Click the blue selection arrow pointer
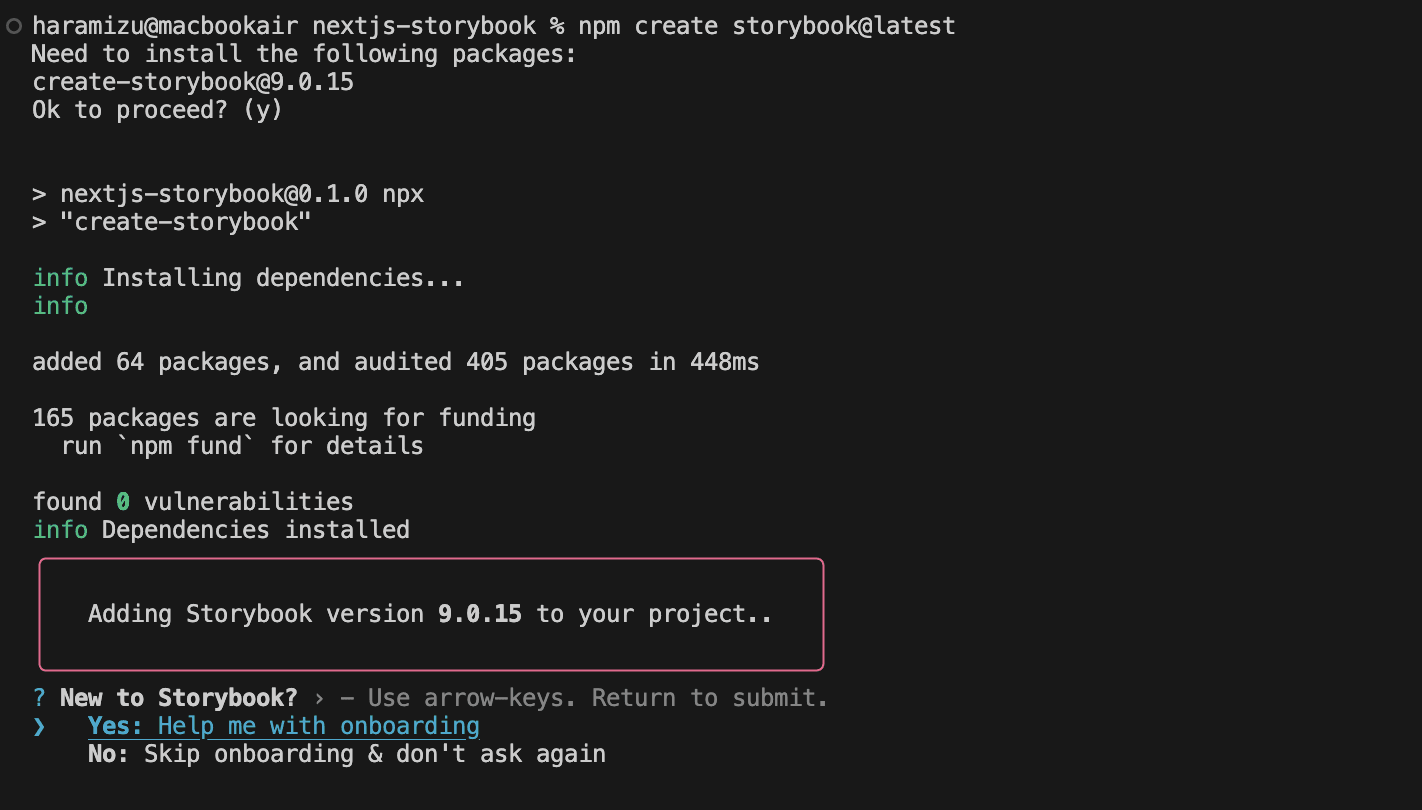1422x810 pixels. [39, 726]
